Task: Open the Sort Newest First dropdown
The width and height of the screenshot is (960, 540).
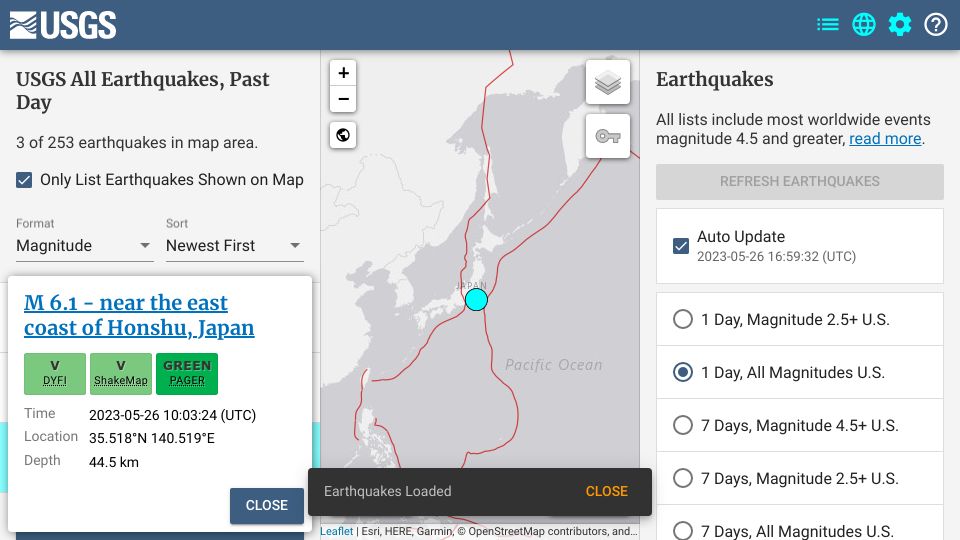Action: click(234, 246)
